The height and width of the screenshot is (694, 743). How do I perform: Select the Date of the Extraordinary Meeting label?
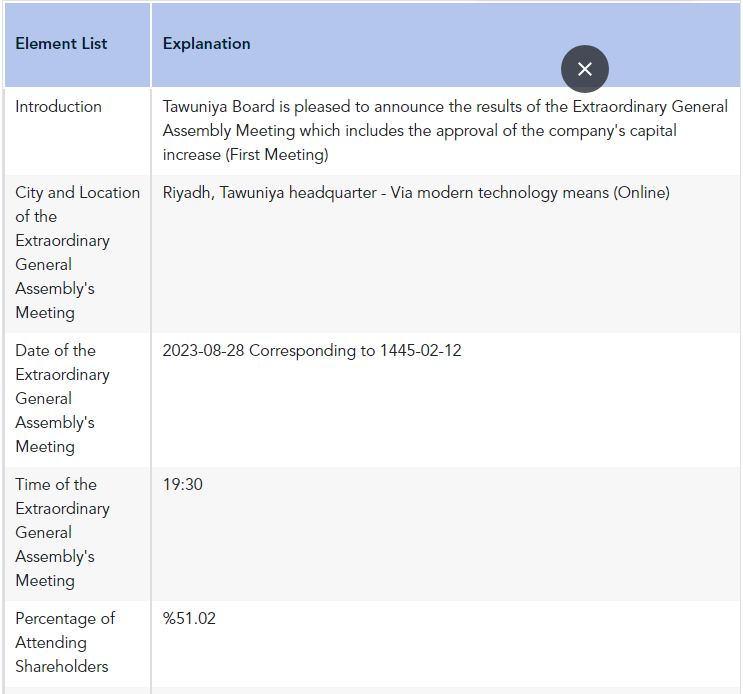click(62, 398)
